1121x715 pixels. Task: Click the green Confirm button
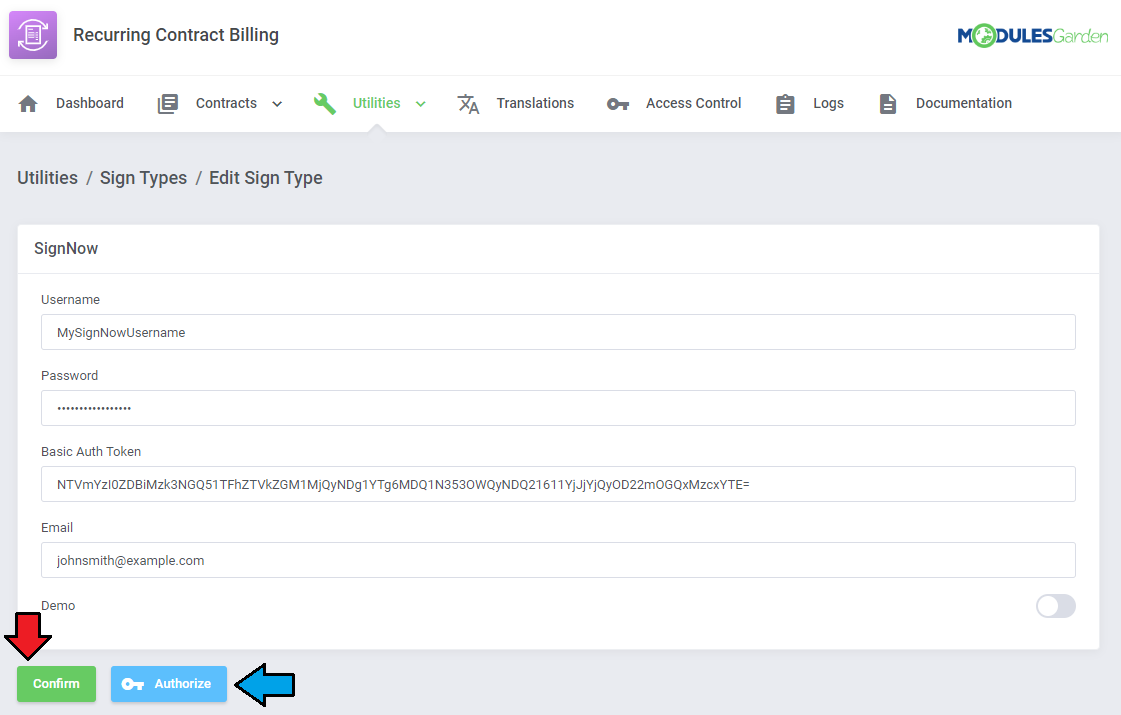pos(56,684)
